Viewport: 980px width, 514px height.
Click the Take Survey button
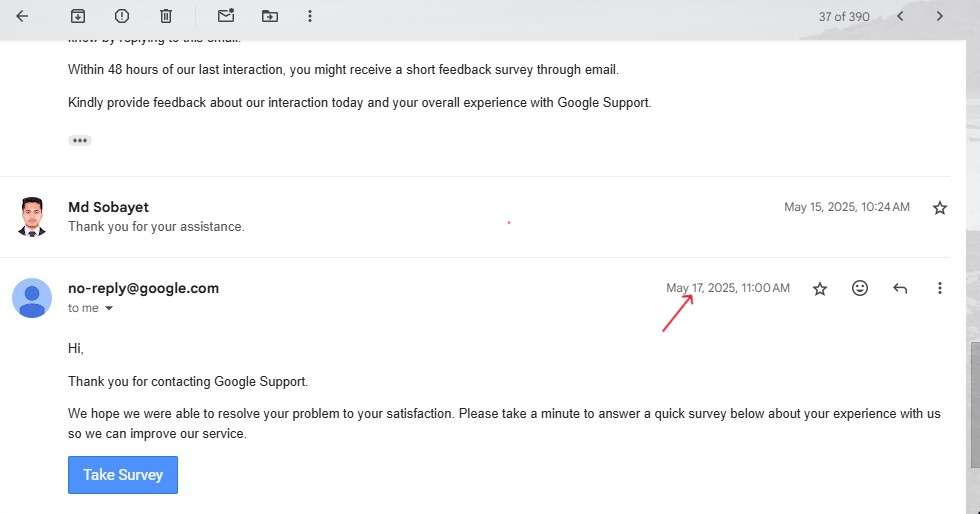[123, 475]
